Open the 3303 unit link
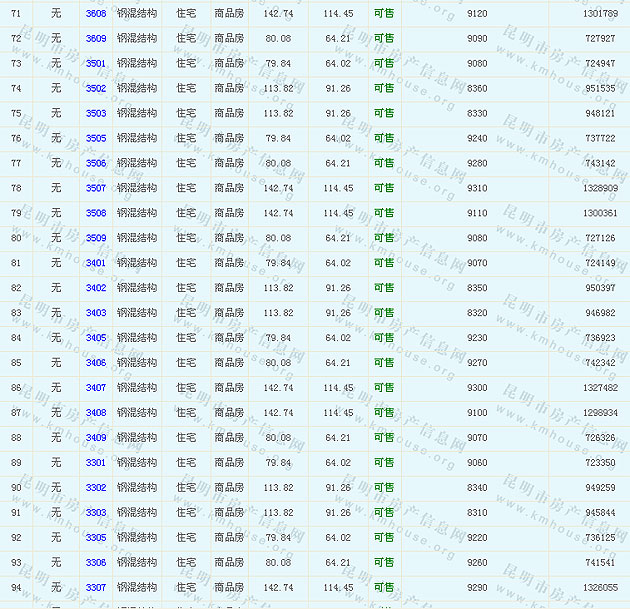Image resolution: width=630 pixels, height=609 pixels. pyautogui.click(x=96, y=513)
